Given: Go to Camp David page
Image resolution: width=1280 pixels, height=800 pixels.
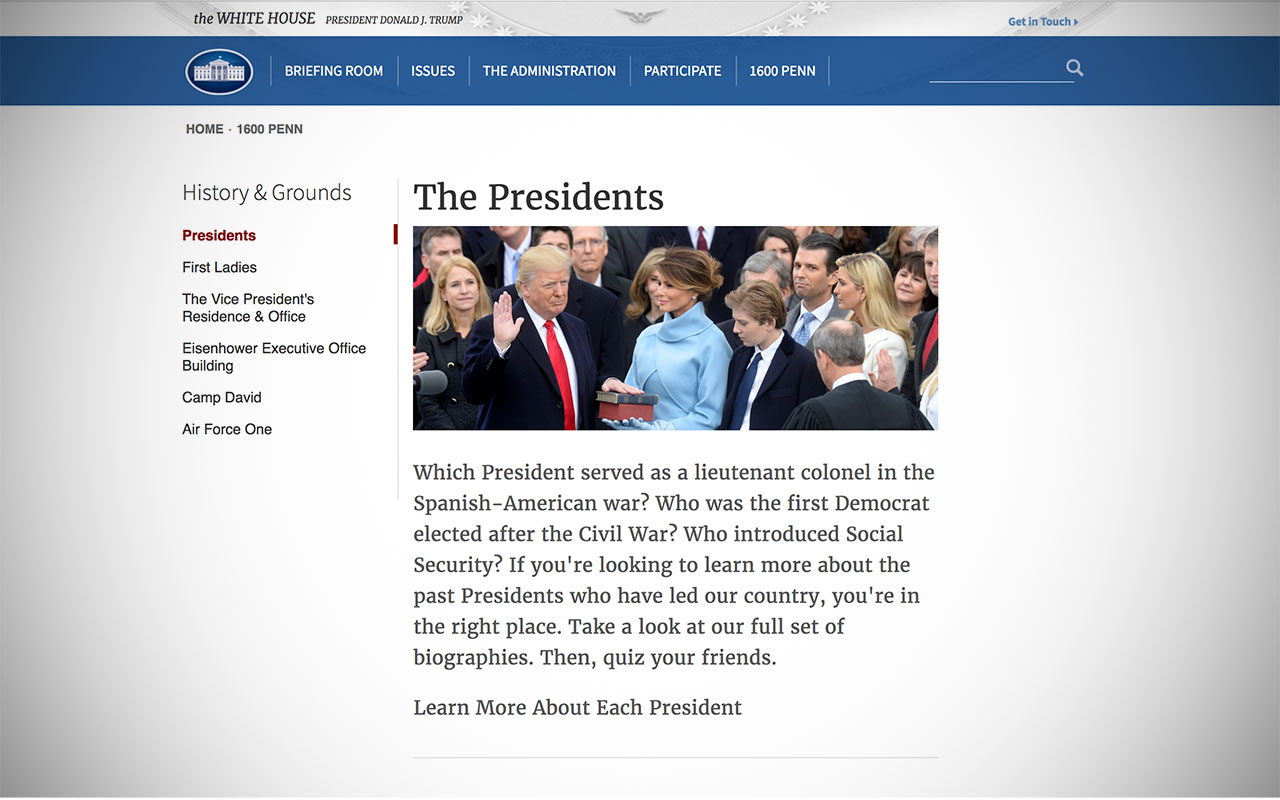Looking at the screenshot, I should [x=221, y=398].
